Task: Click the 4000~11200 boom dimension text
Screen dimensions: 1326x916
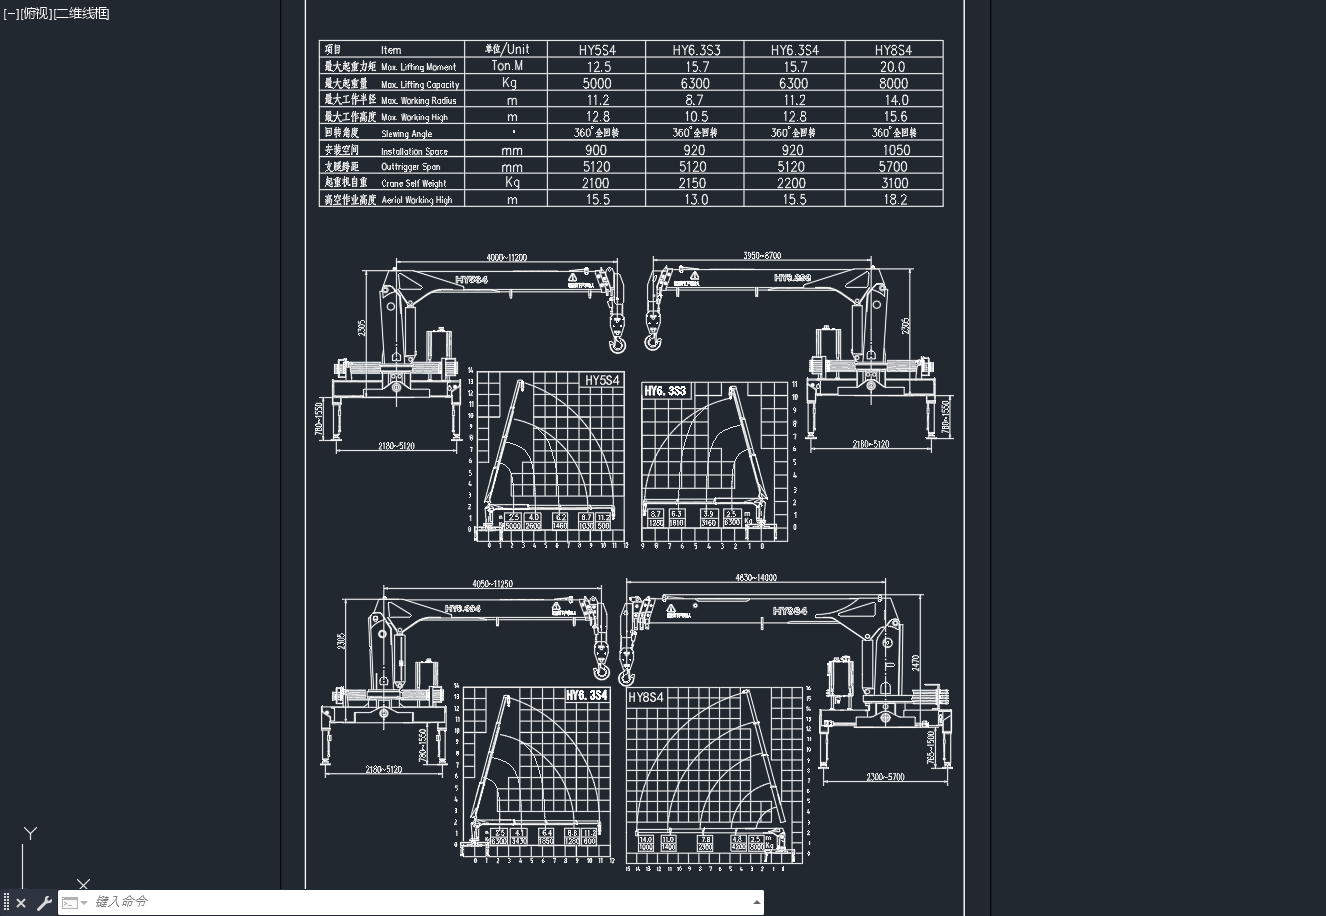Action: (506, 257)
